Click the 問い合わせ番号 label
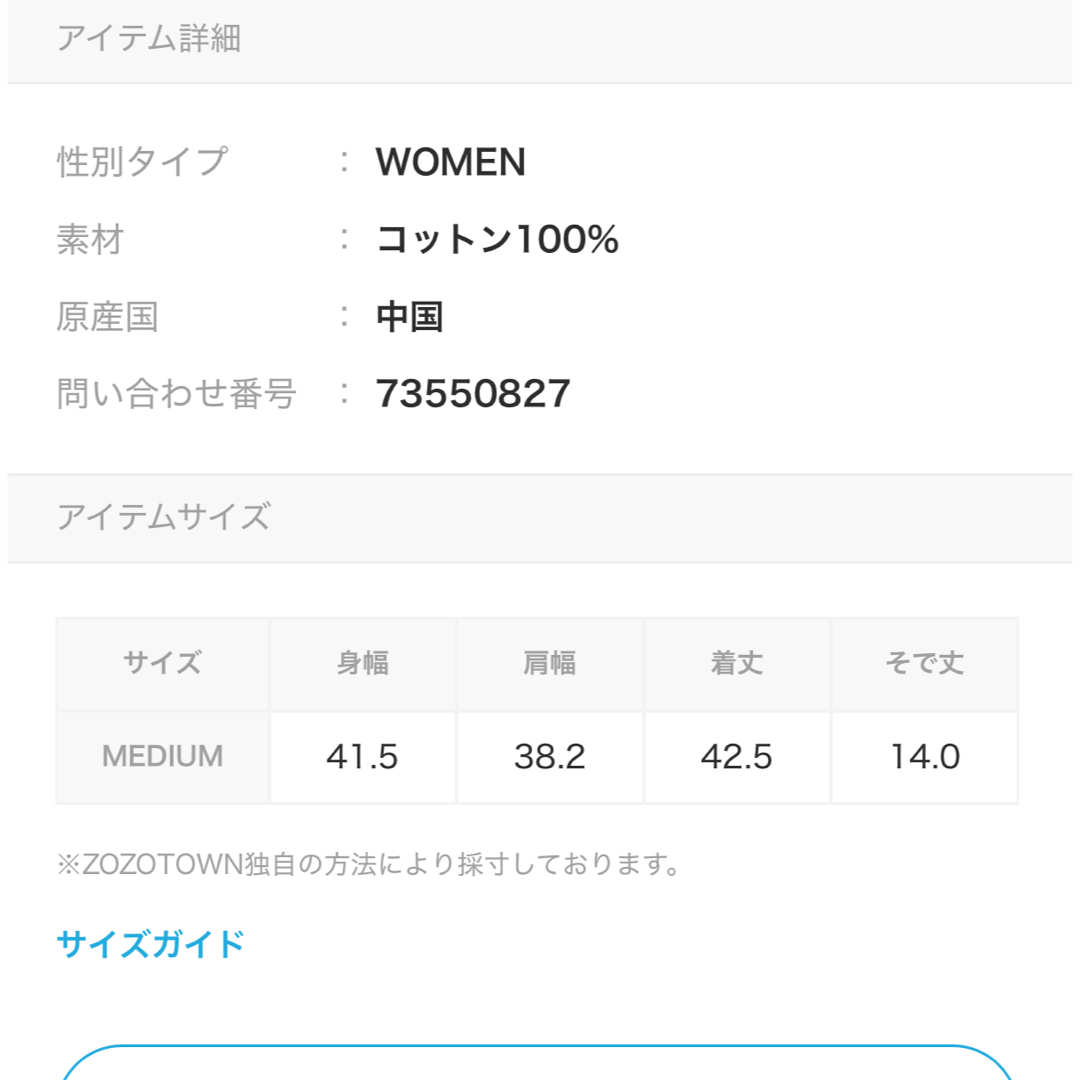The width and height of the screenshot is (1080, 1080). point(177,394)
